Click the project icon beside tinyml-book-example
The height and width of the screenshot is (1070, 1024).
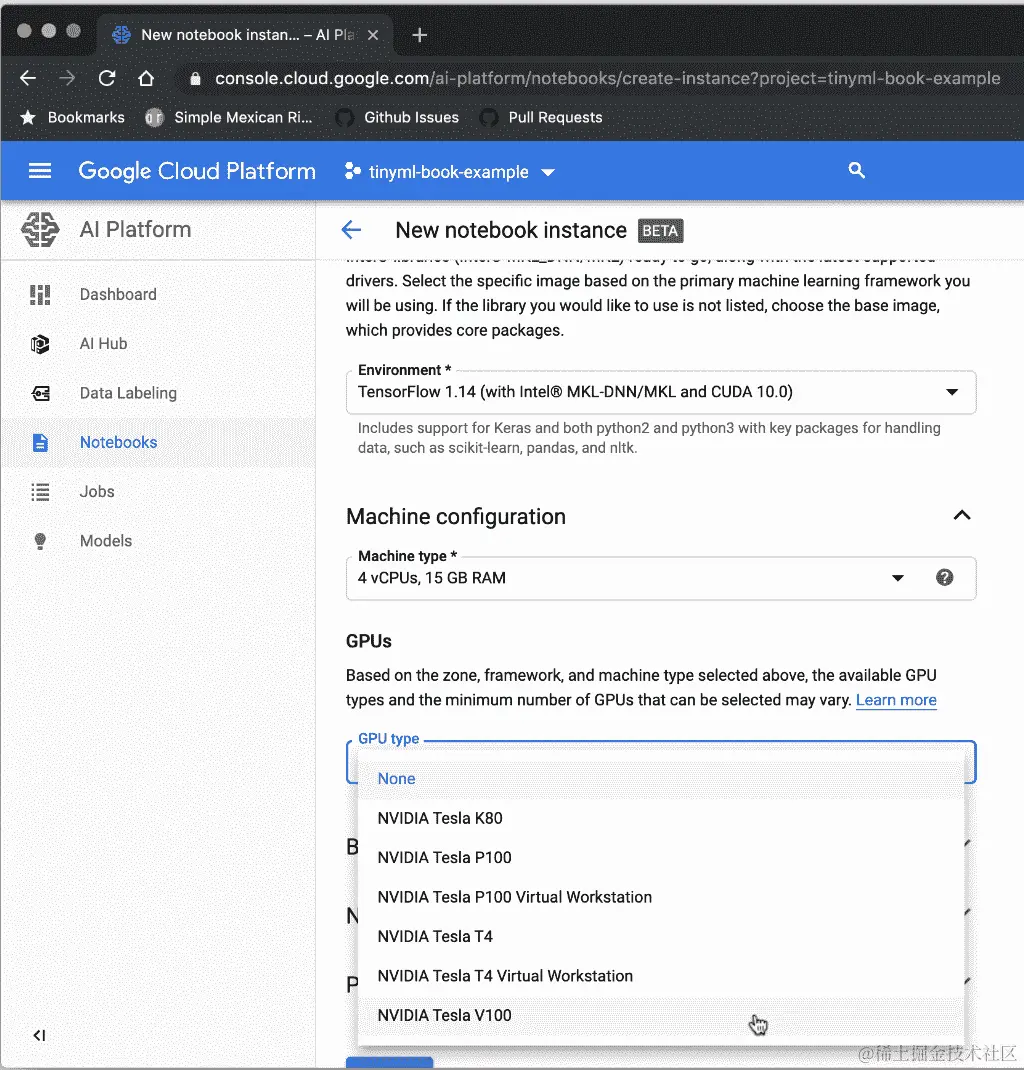352,171
